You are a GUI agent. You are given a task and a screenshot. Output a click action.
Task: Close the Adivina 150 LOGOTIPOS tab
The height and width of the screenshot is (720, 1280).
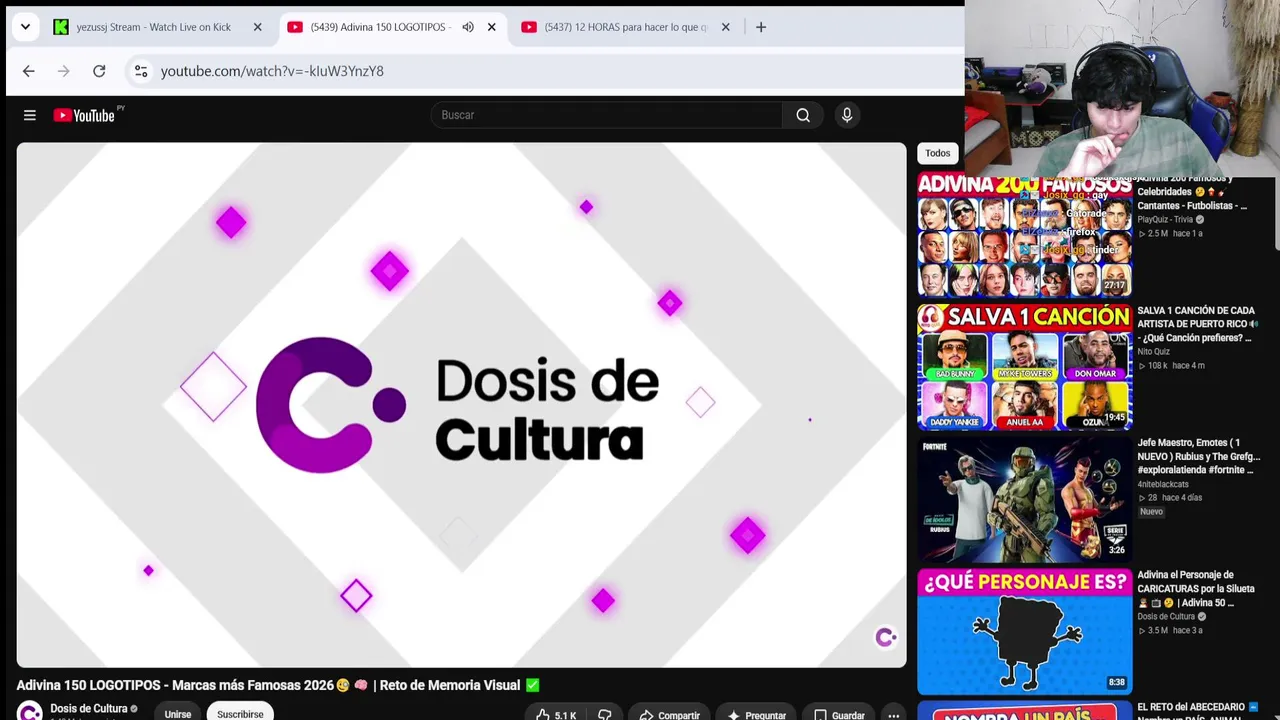coord(491,27)
